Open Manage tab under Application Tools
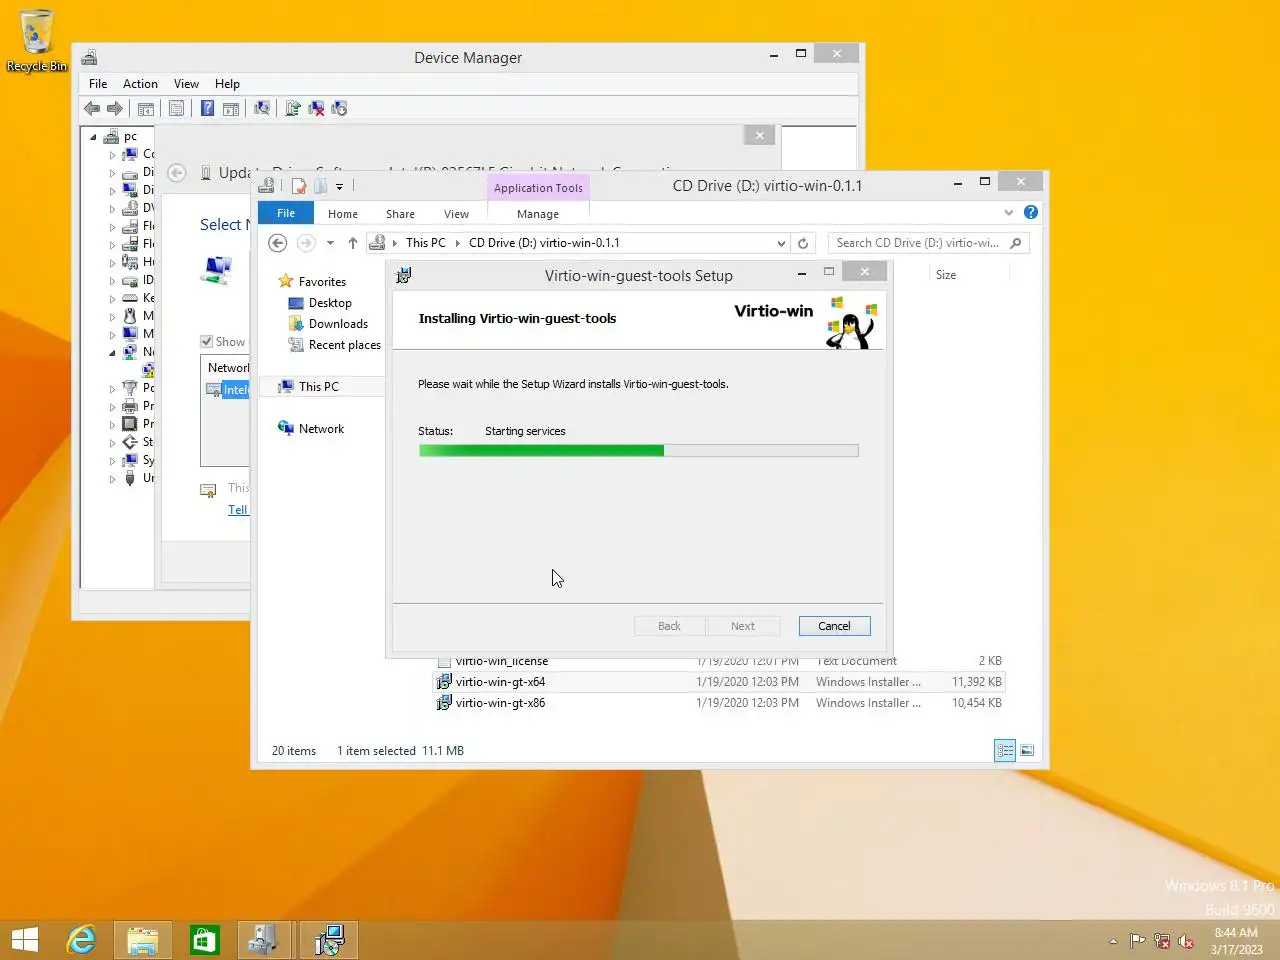The width and height of the screenshot is (1280, 960). 538,214
